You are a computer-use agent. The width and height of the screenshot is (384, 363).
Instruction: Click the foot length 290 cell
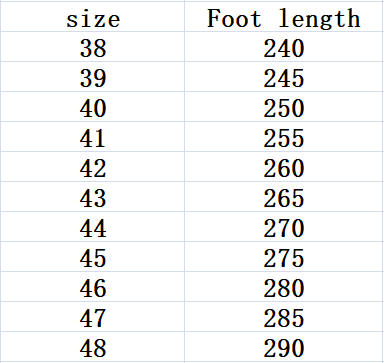[x=283, y=347]
